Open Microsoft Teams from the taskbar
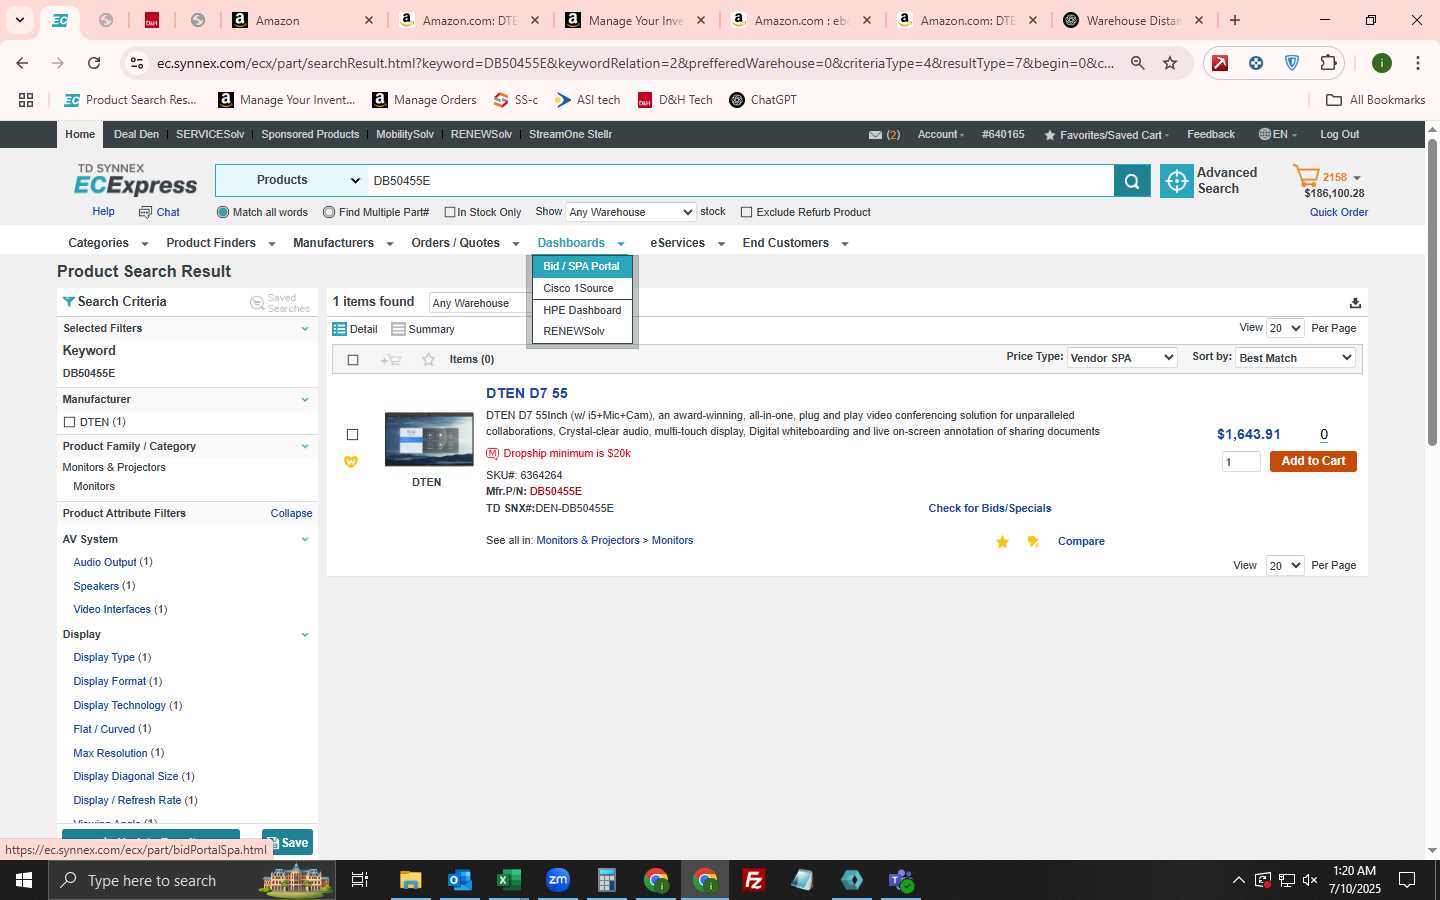The height and width of the screenshot is (900, 1440). [x=901, y=880]
